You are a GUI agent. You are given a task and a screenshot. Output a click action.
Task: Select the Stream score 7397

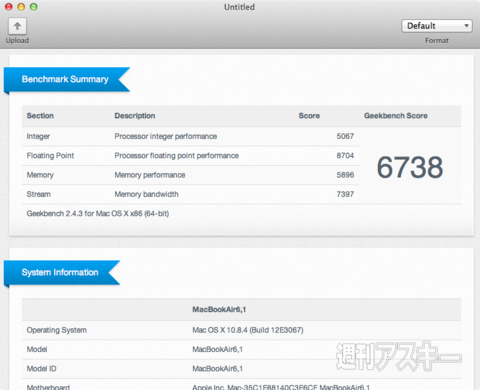pos(345,194)
